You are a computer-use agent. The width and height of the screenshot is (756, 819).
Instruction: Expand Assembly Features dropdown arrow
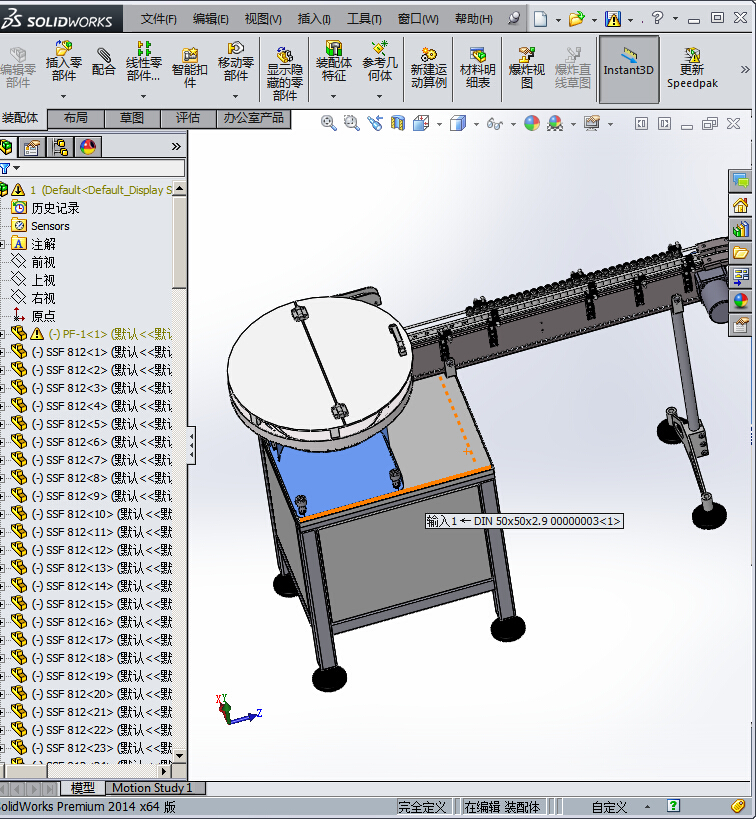[x=334, y=96]
